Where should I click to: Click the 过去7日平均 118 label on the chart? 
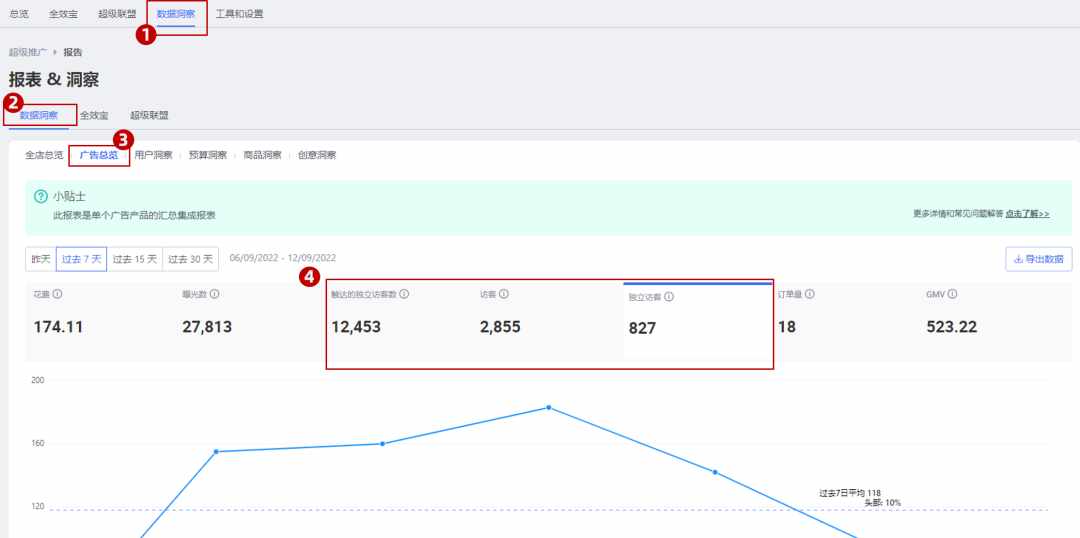coord(850,493)
